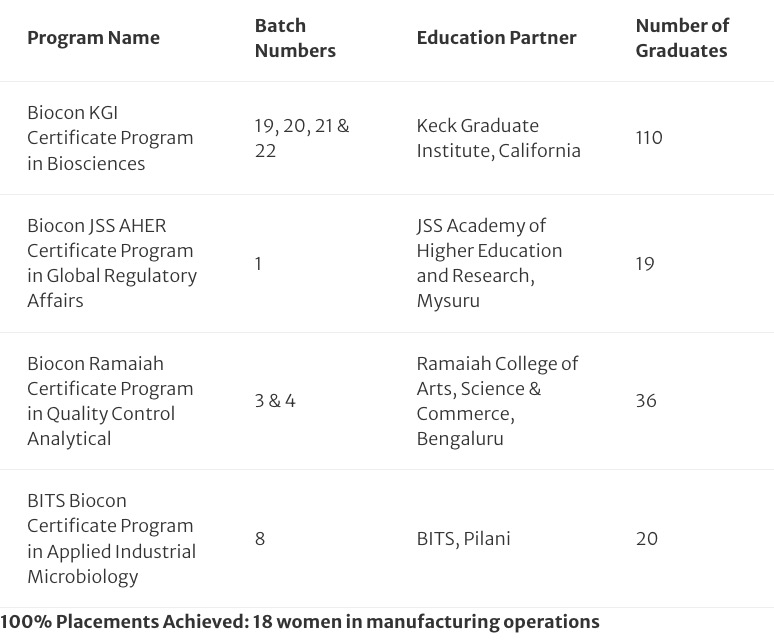Click batch number 8 cell

click(x=260, y=539)
